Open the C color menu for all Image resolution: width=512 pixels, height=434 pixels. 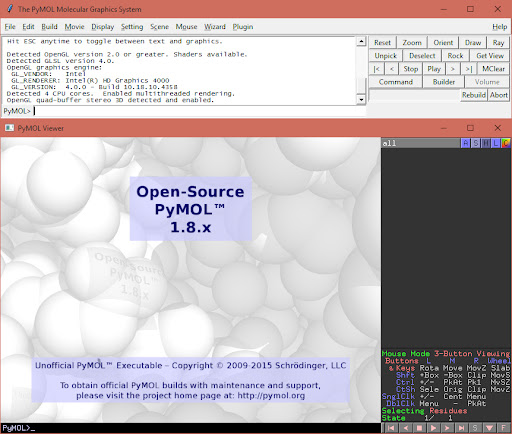(506, 143)
